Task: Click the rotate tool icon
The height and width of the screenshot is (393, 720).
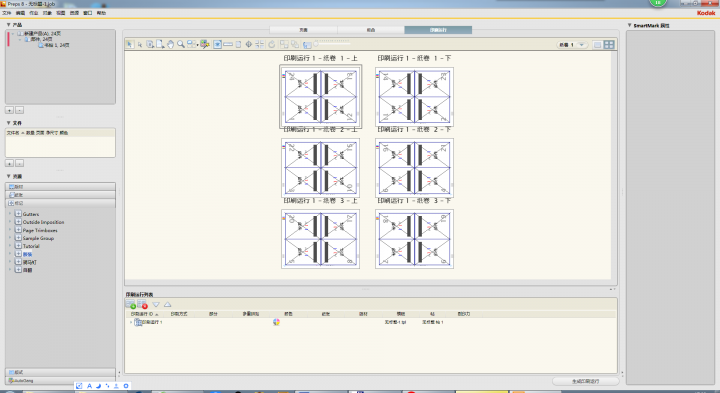Action: [x=272, y=45]
